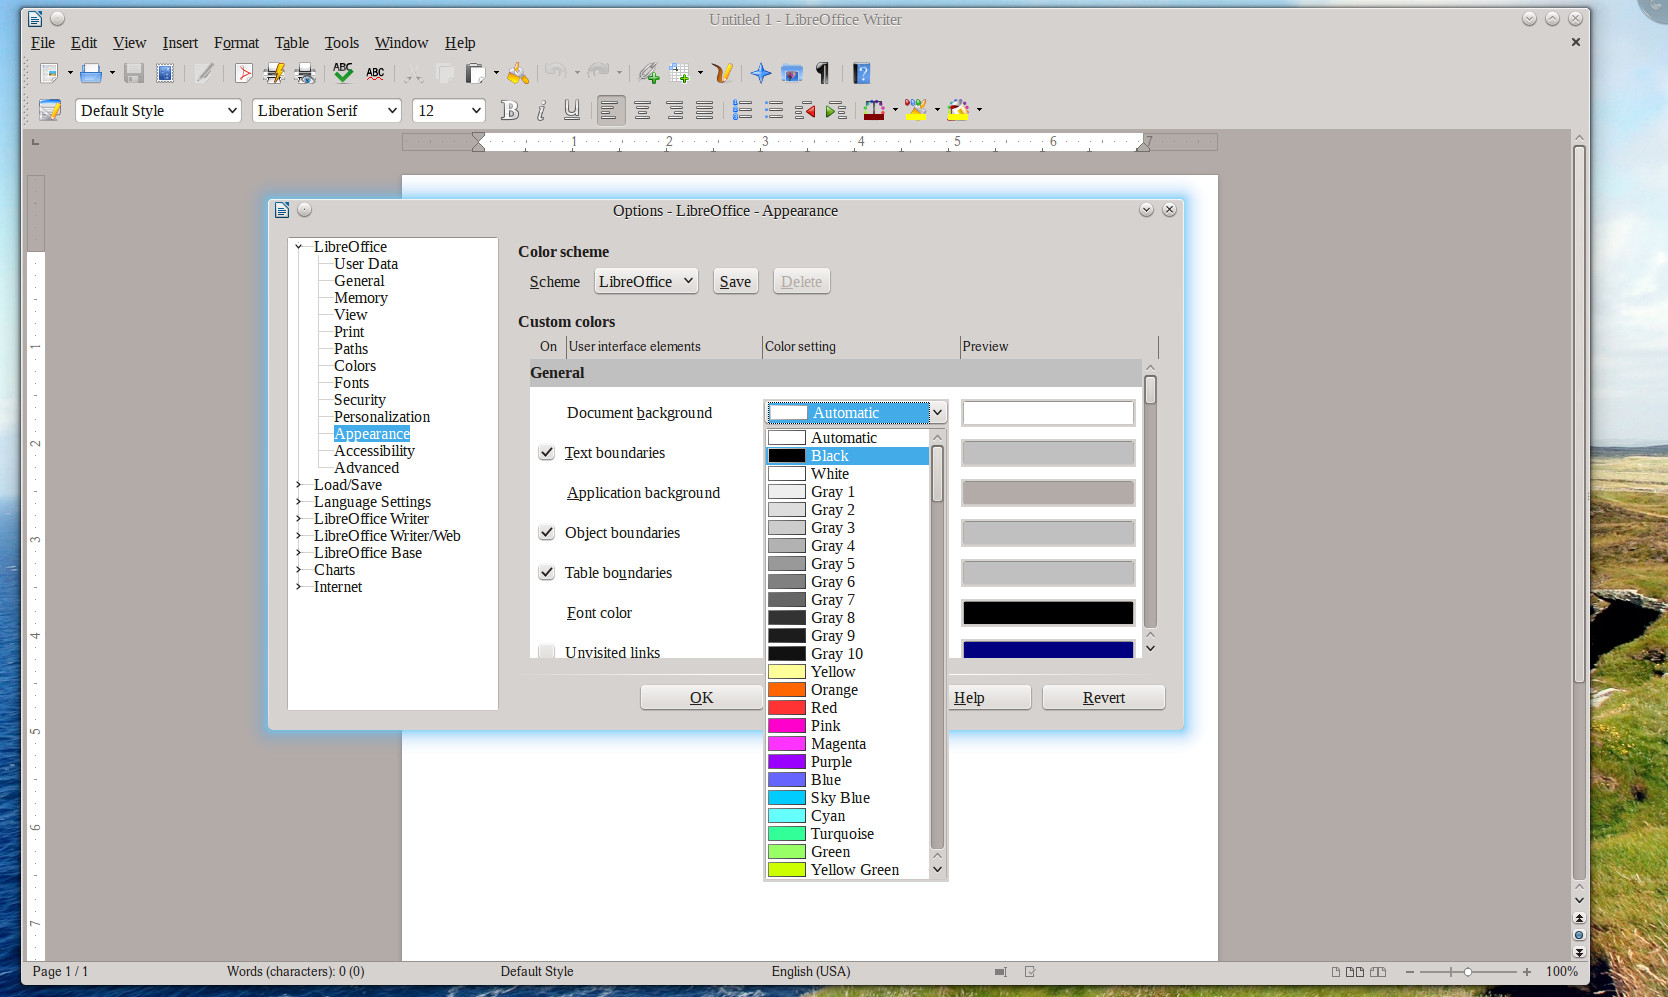Open the Scheme dropdown
Viewport: 1668px width, 997px height.
(646, 282)
